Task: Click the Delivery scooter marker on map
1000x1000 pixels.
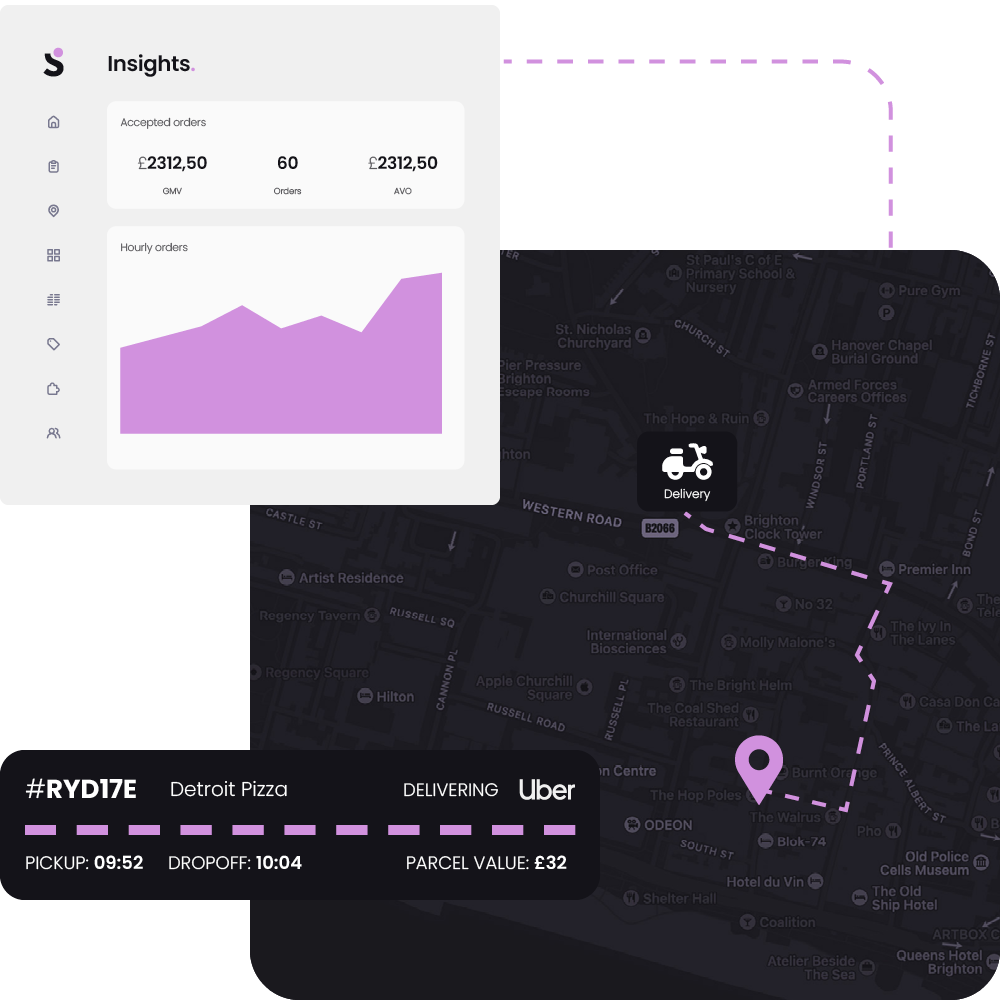Action: click(687, 470)
